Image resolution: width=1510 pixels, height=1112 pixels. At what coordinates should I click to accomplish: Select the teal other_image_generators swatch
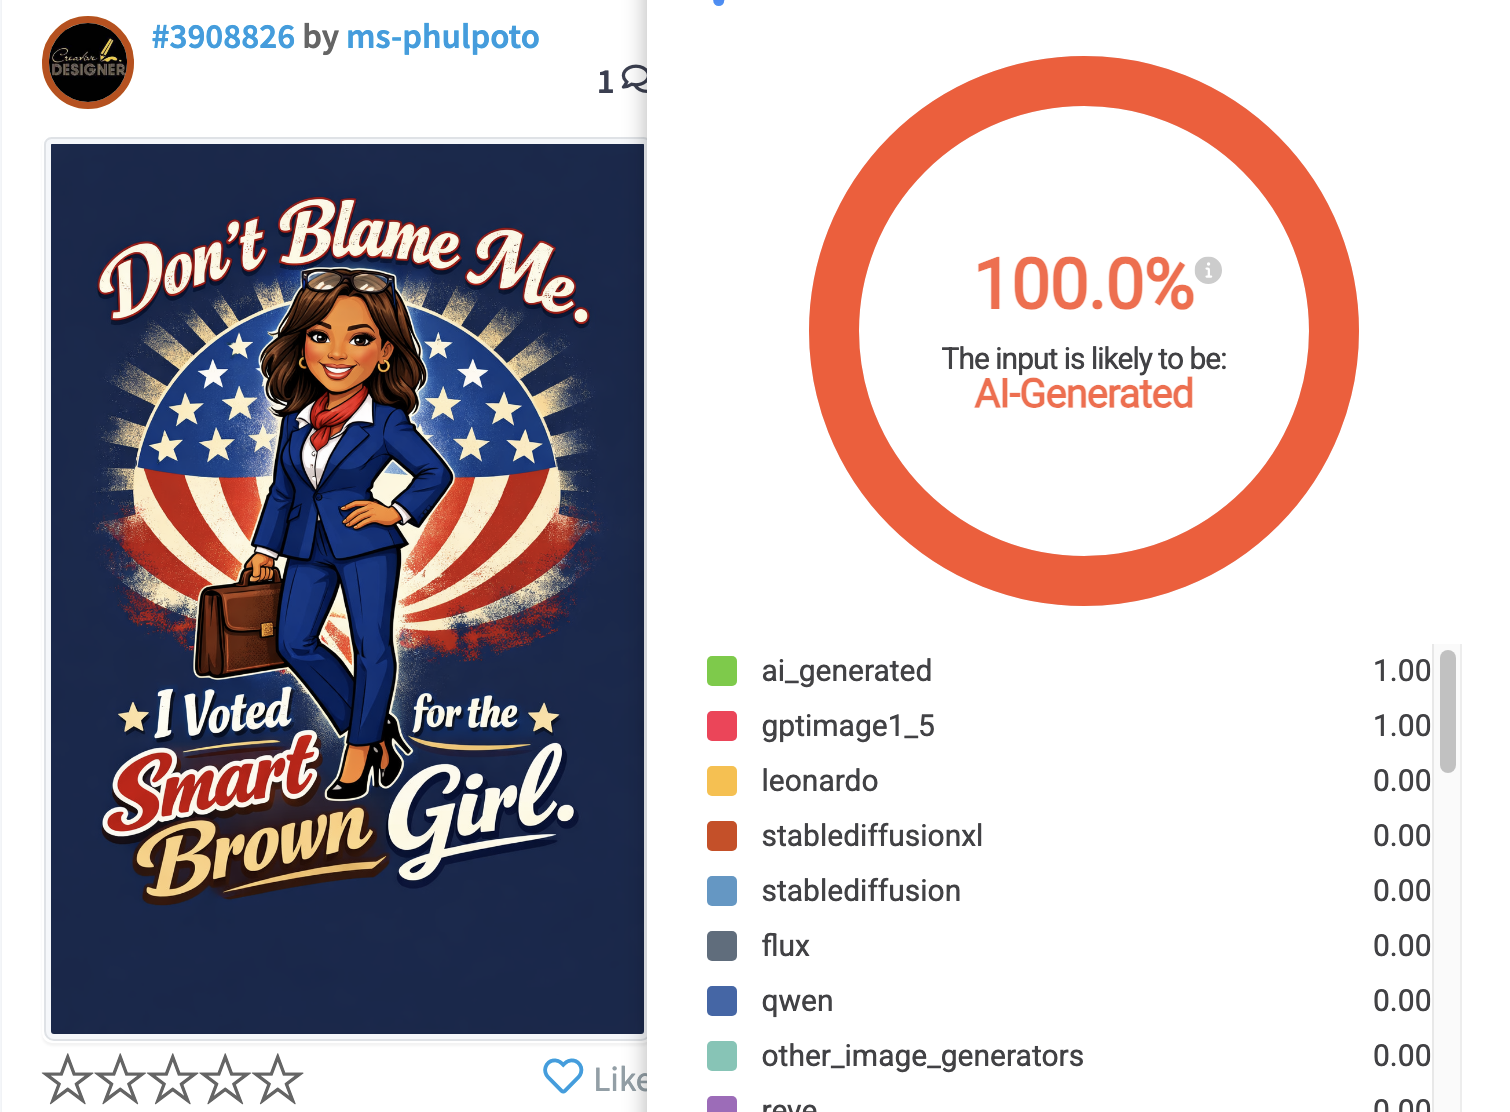[722, 1056]
